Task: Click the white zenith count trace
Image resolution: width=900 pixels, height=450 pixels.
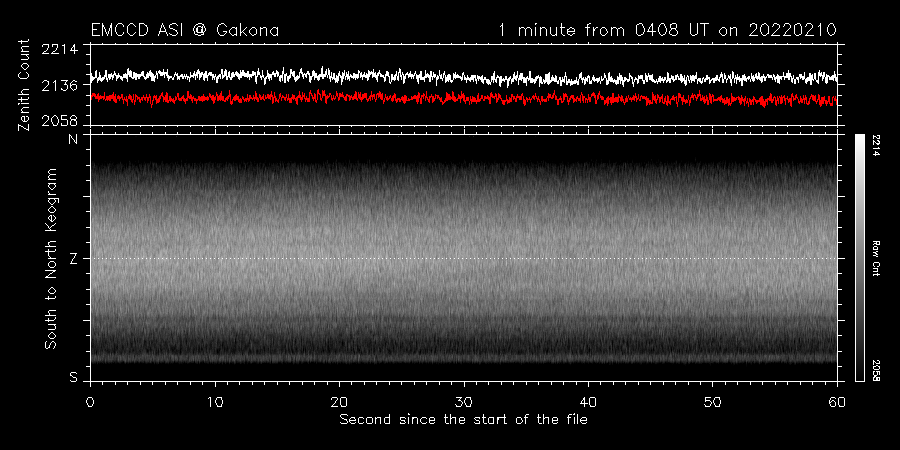Action: coord(464,76)
